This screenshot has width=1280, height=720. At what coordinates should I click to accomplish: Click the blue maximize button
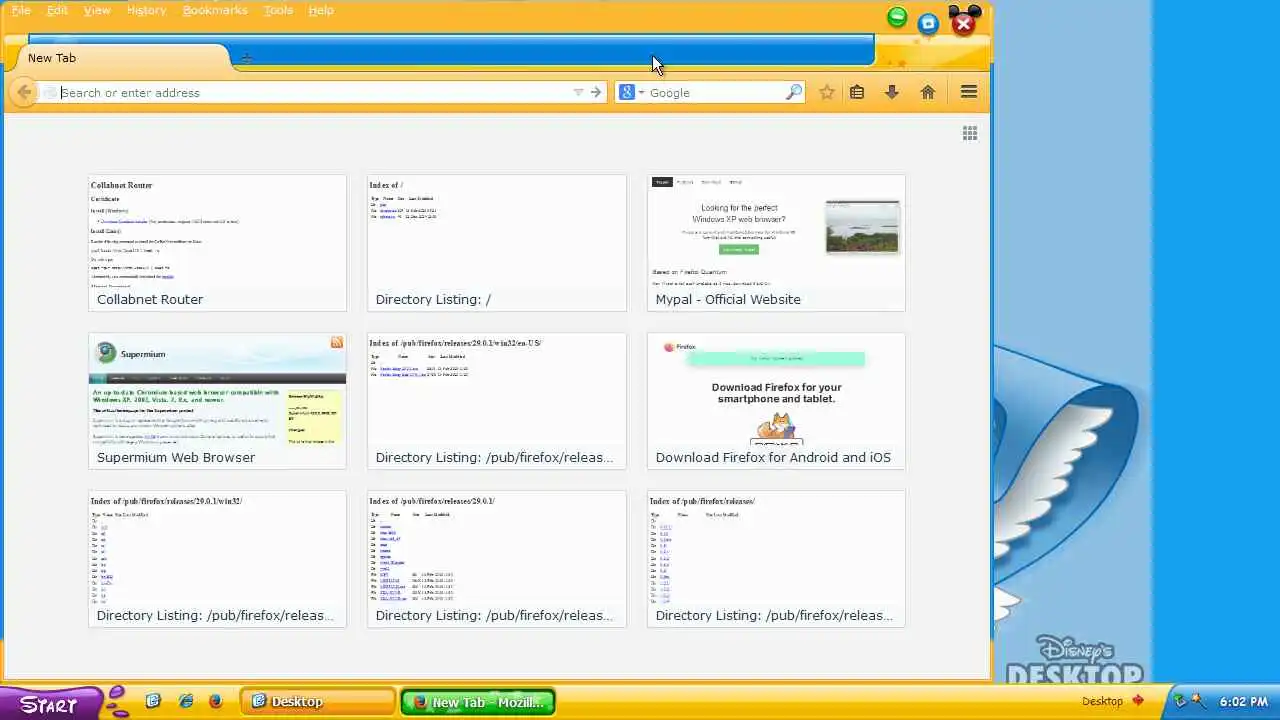pos(929,24)
